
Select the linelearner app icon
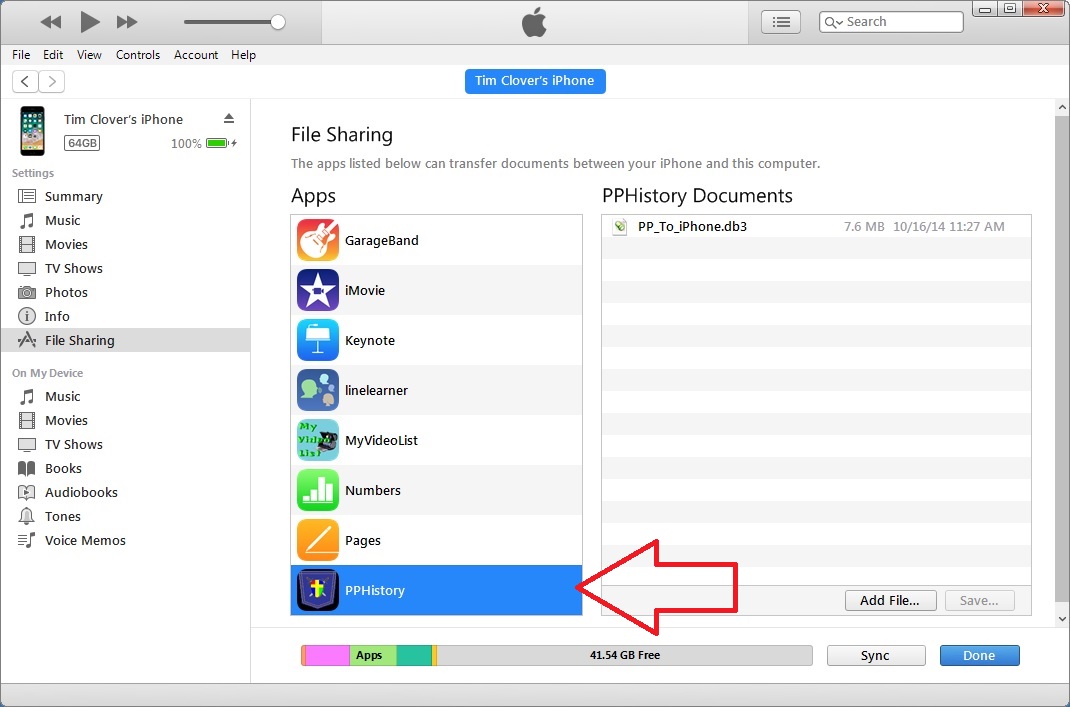(318, 390)
